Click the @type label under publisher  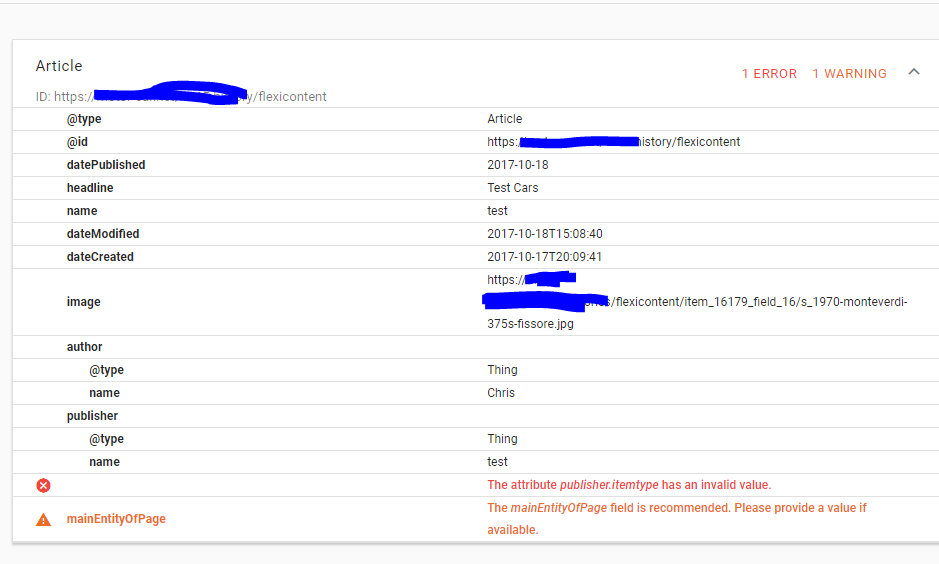coord(107,439)
